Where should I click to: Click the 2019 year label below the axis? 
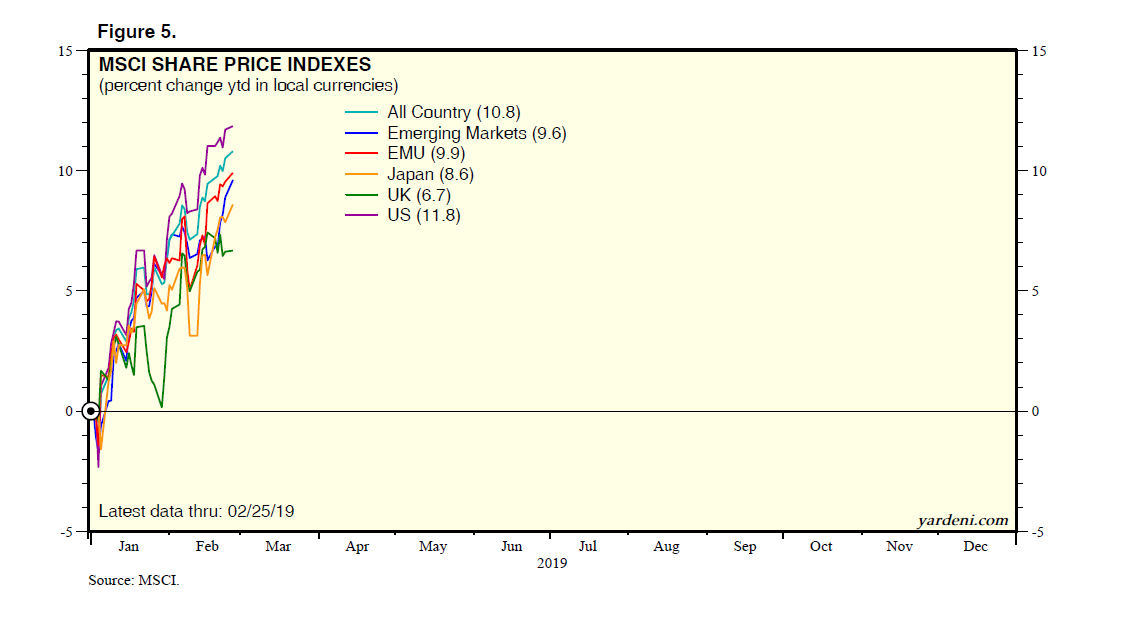click(x=551, y=564)
